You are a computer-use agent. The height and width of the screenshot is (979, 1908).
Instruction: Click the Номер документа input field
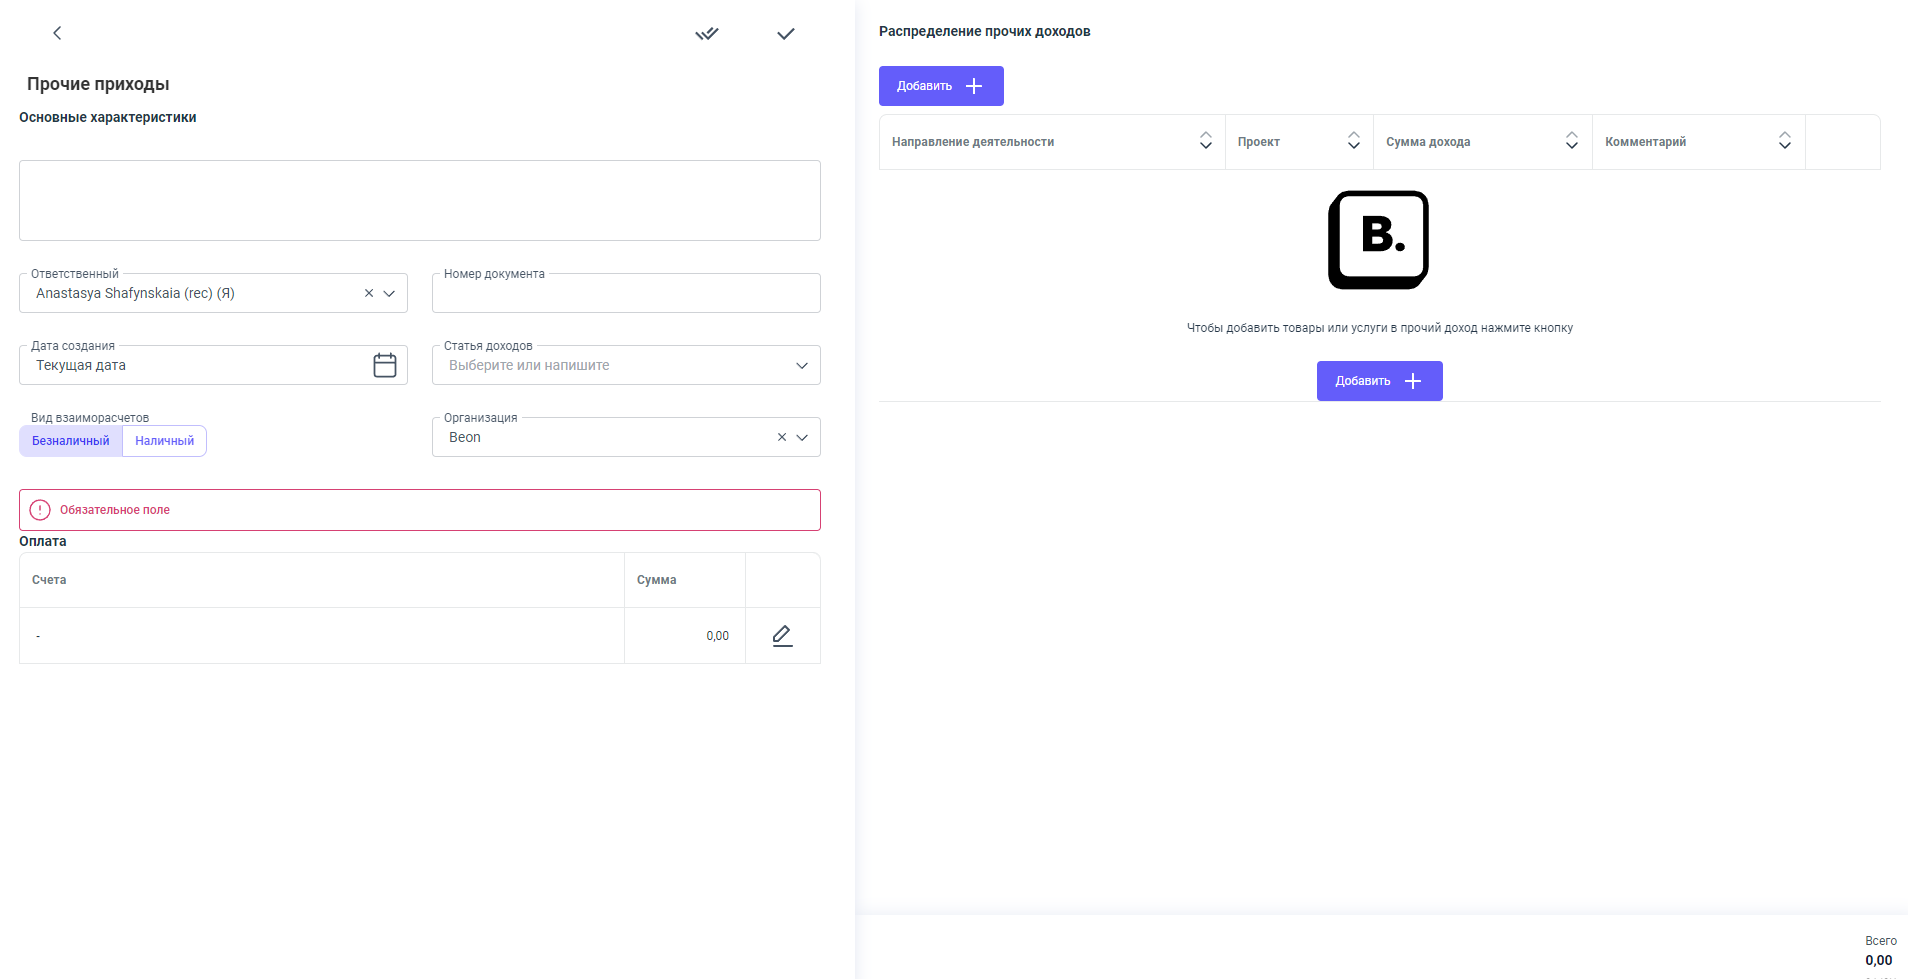(626, 294)
